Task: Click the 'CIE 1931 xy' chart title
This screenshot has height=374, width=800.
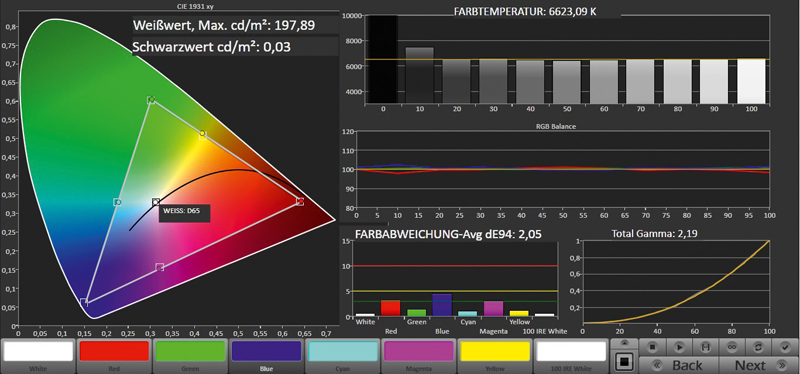Action: coord(195,7)
